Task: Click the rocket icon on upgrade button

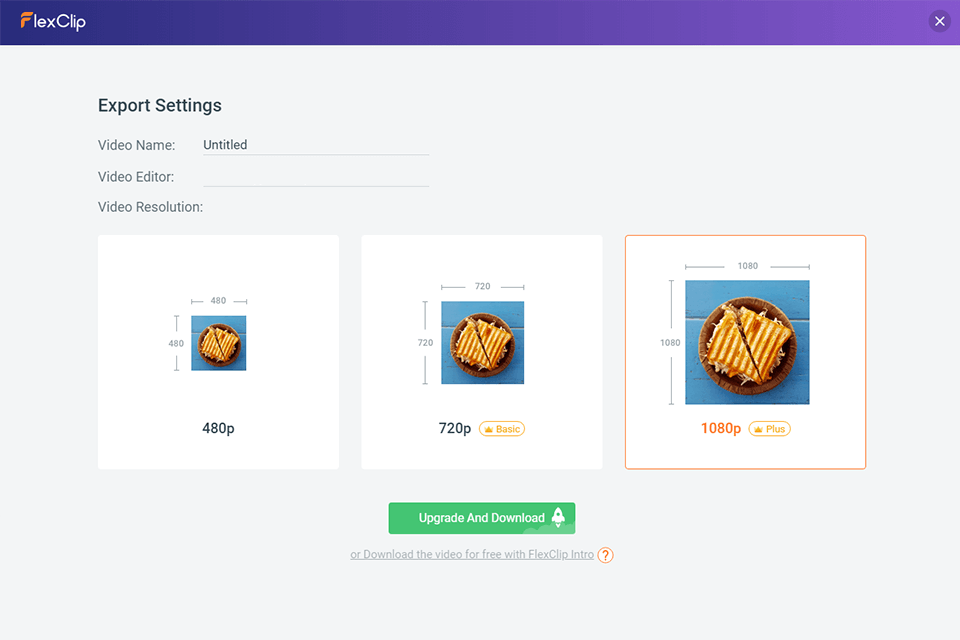Action: pyautogui.click(x=558, y=517)
